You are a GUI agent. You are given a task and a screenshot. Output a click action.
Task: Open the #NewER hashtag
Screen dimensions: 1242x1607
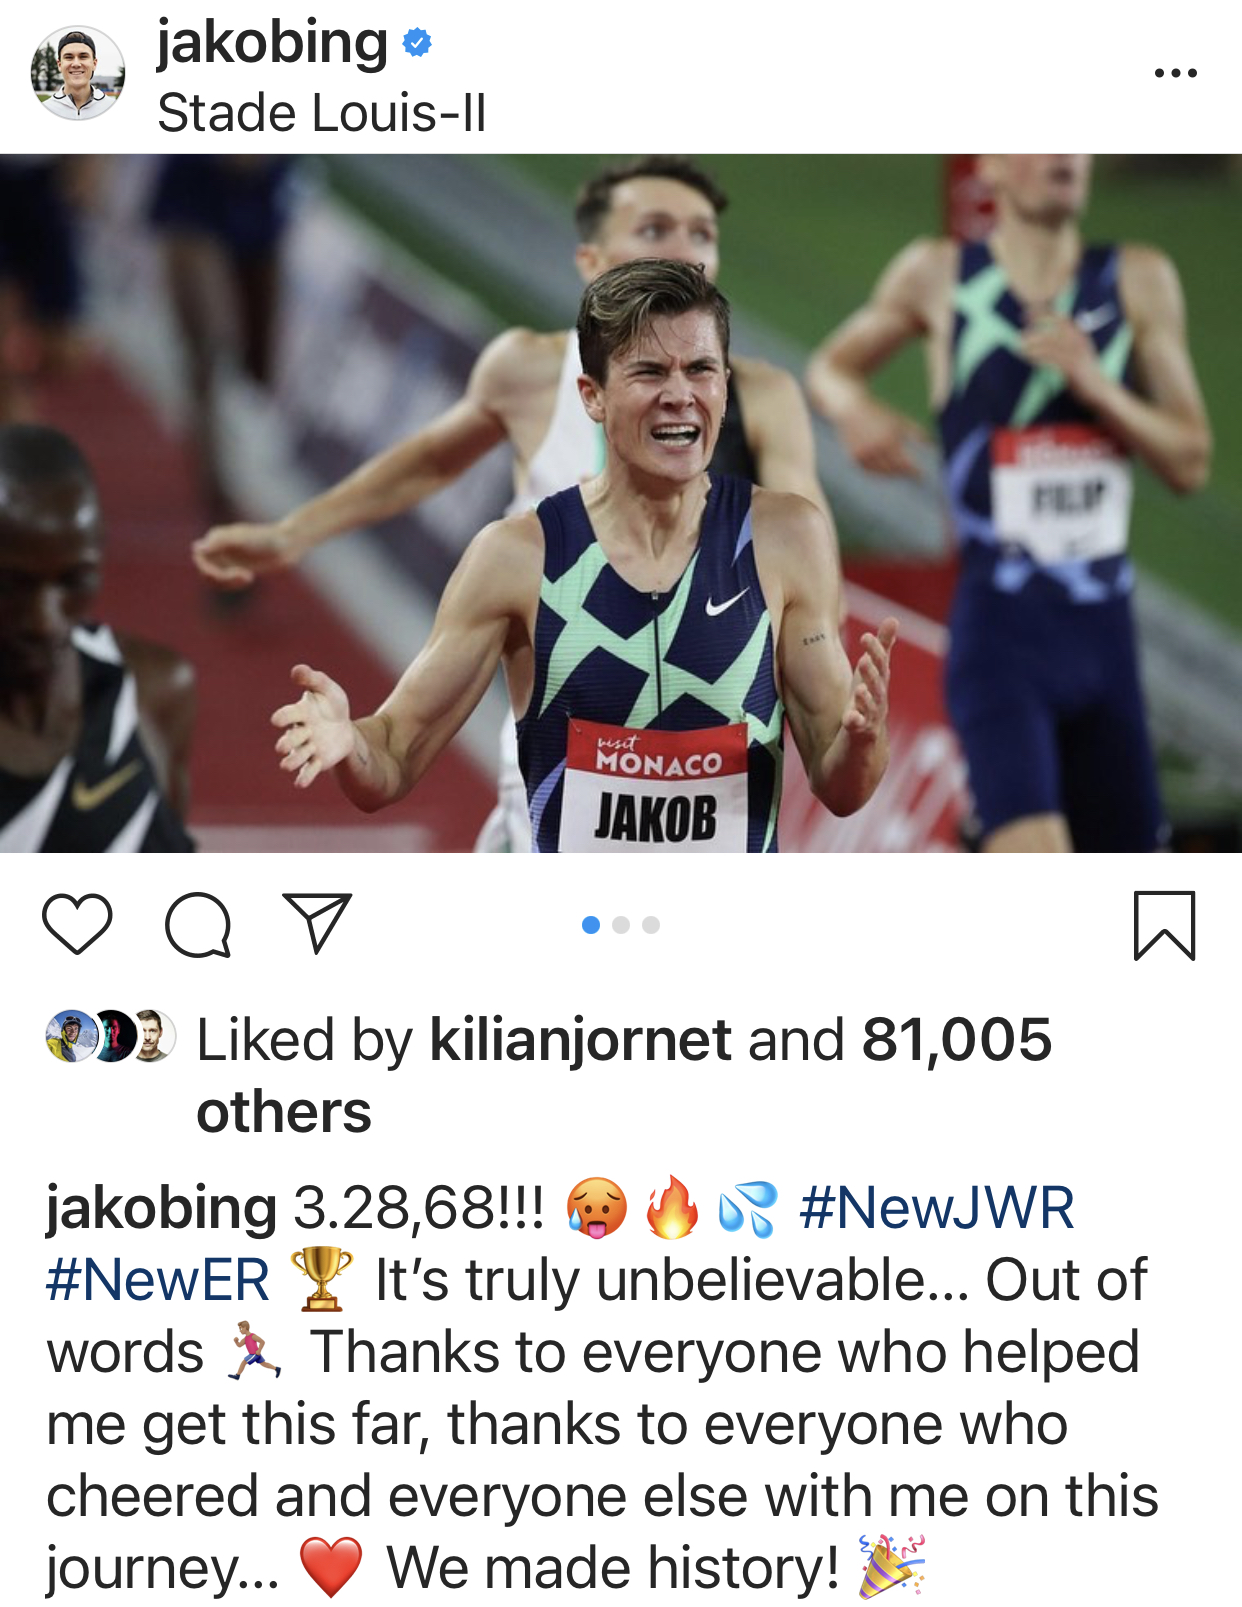[x=158, y=1280]
